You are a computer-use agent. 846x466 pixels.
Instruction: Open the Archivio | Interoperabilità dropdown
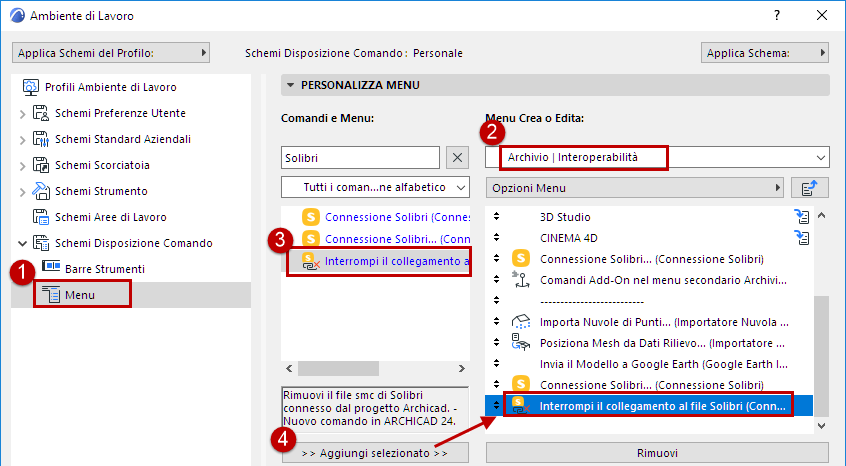pos(657,158)
